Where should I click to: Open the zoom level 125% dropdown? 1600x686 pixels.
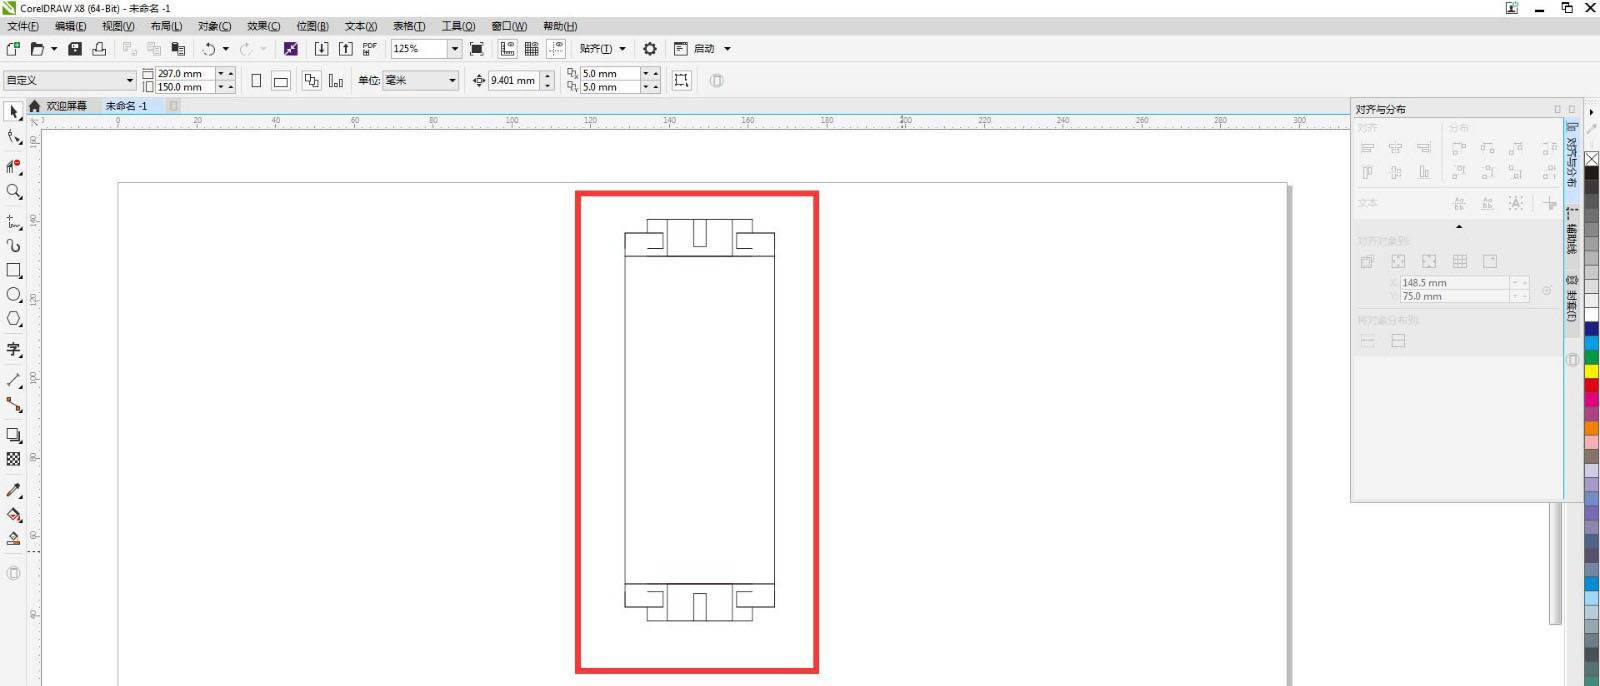tap(454, 49)
